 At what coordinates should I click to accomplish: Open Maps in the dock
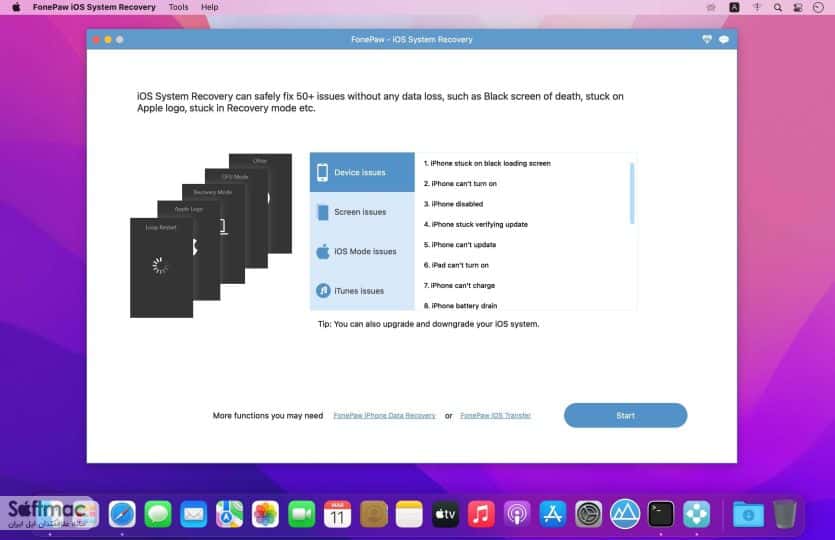[x=230, y=514]
